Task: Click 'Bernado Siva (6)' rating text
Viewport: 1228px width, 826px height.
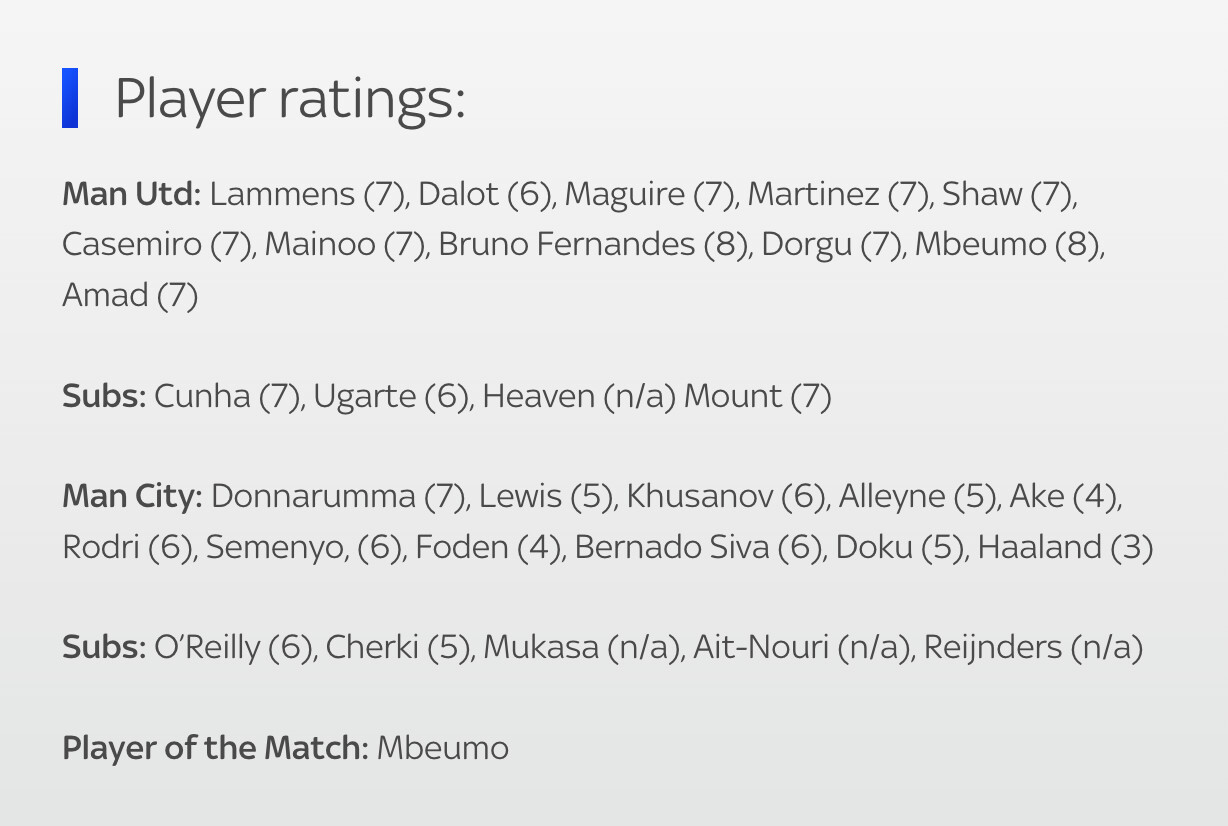Action: click(x=698, y=547)
